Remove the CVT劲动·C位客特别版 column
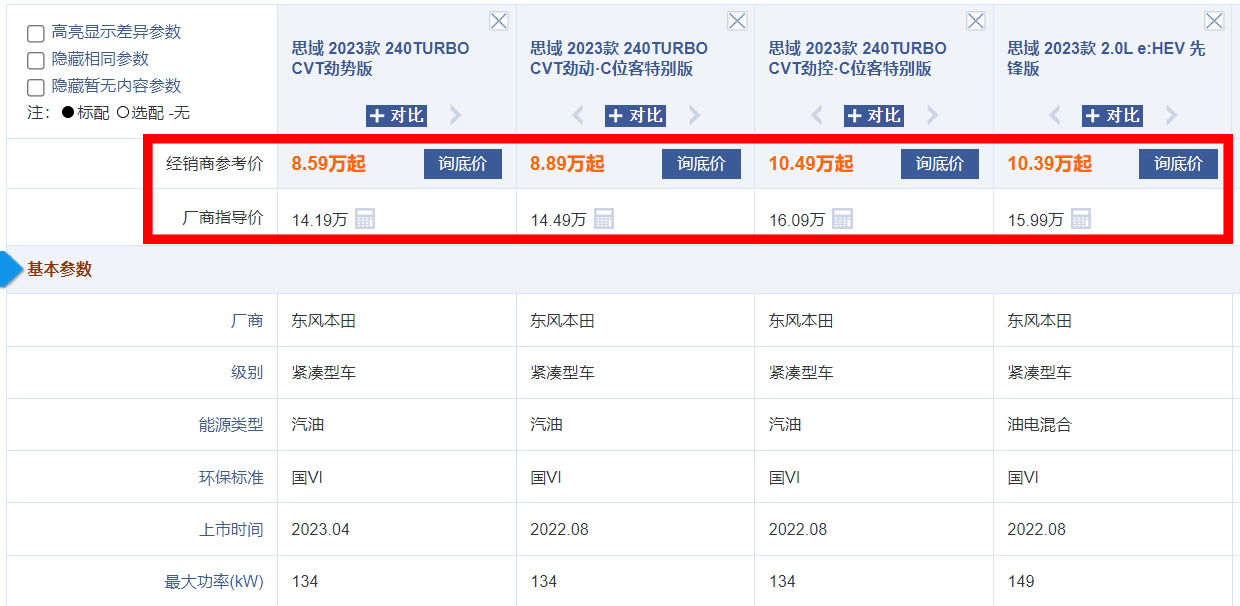1240x606 pixels. 737,21
